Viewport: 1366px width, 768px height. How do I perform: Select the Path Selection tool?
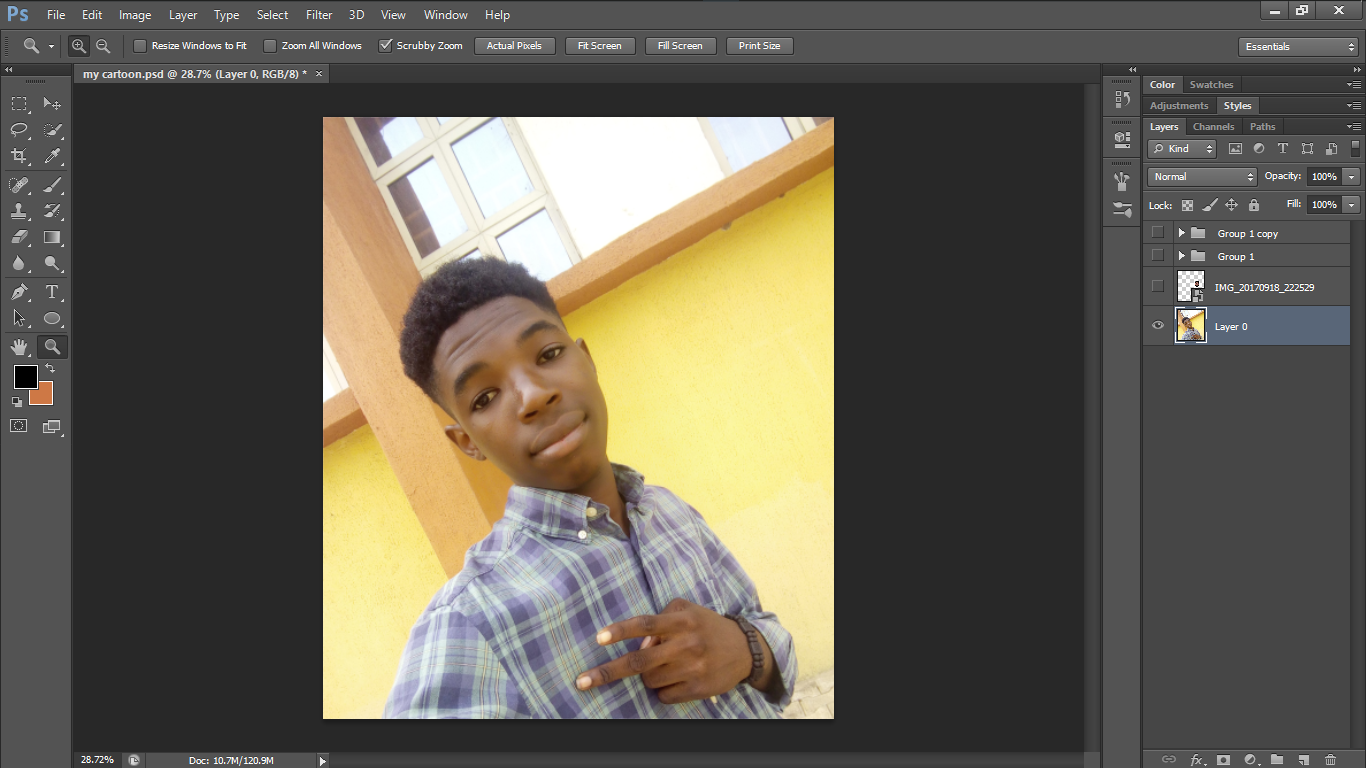(19, 318)
